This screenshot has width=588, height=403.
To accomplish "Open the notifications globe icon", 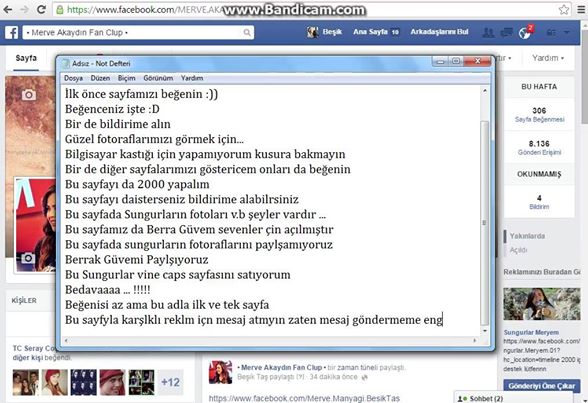I will (x=525, y=33).
